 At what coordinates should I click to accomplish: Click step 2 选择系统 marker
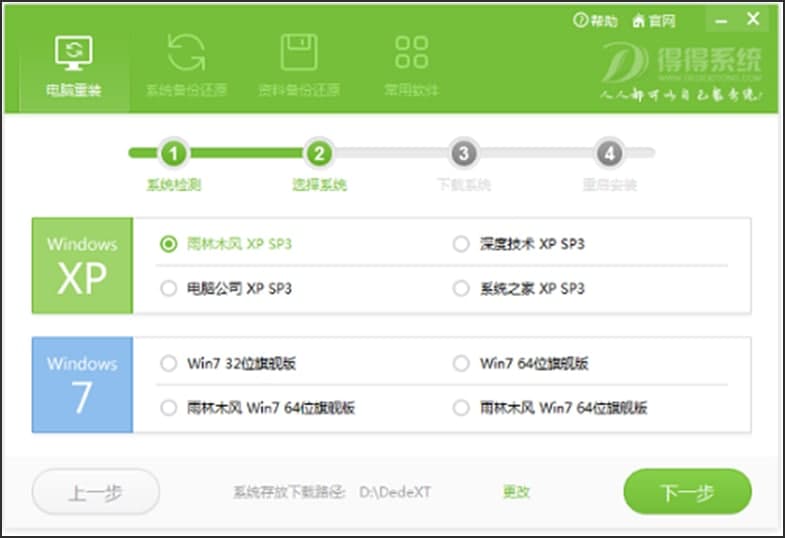tap(319, 154)
